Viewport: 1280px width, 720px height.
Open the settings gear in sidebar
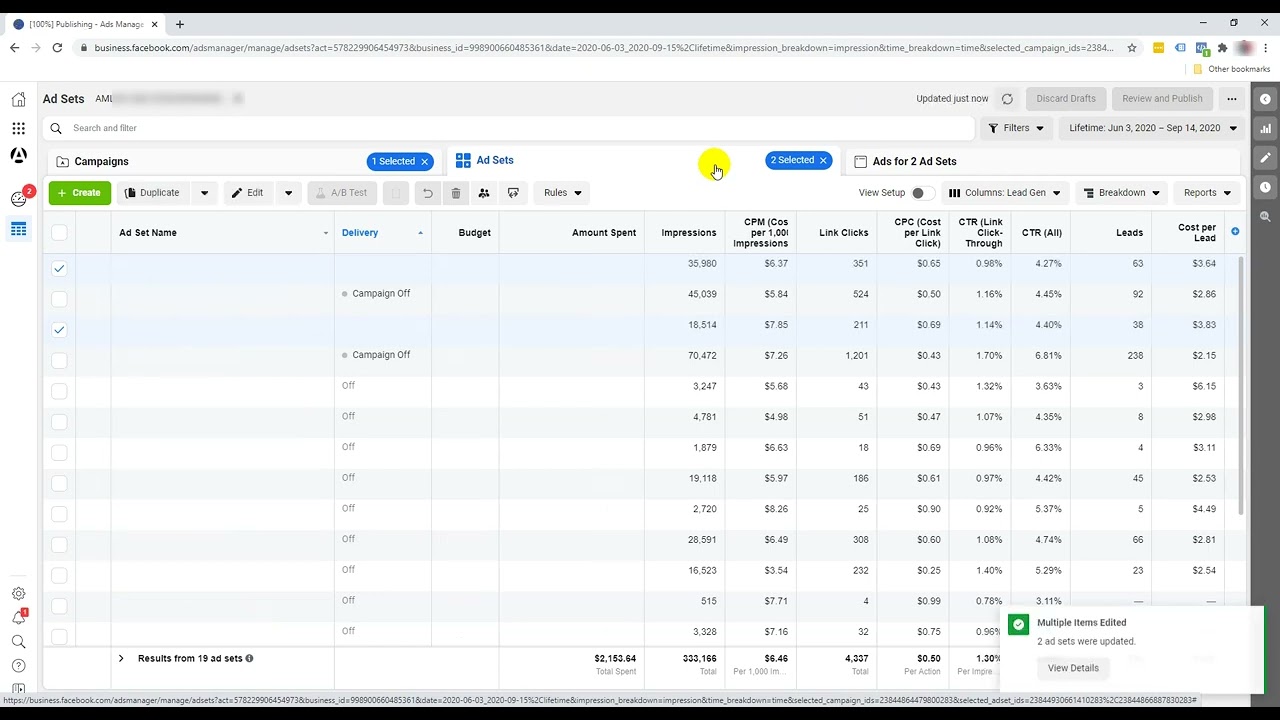pyautogui.click(x=18, y=593)
